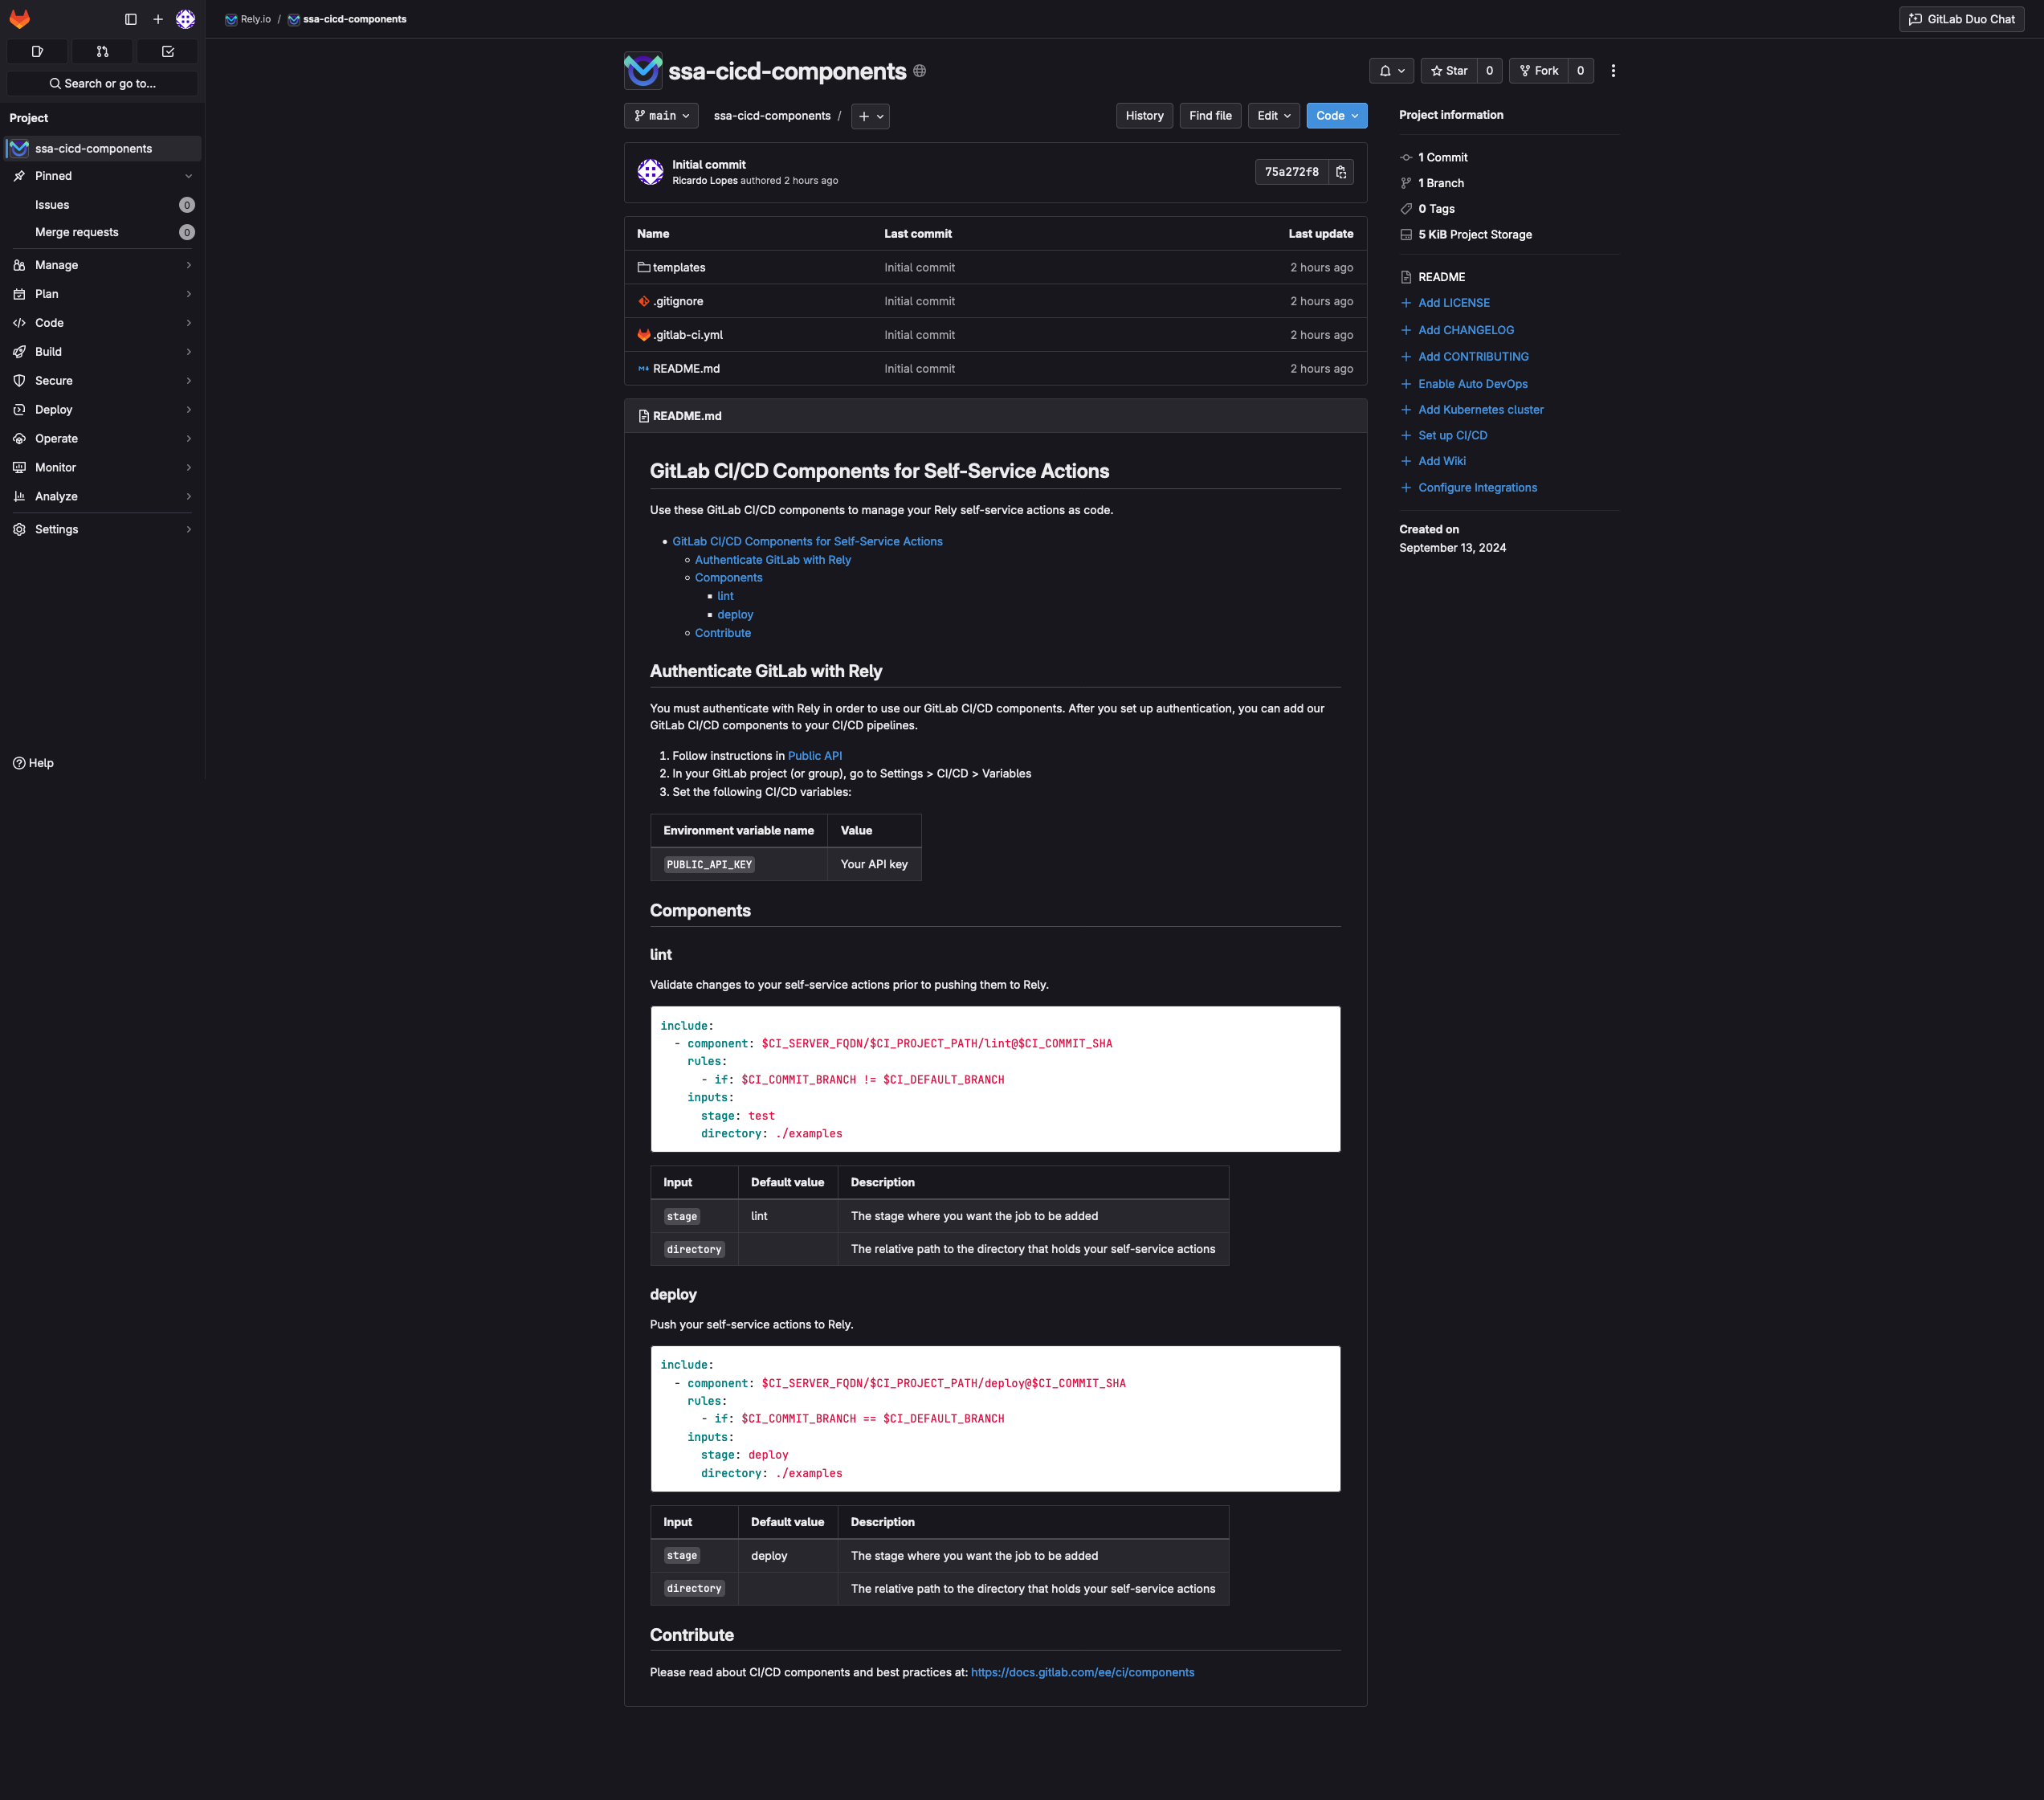Click the Search or go to field

pos(102,84)
